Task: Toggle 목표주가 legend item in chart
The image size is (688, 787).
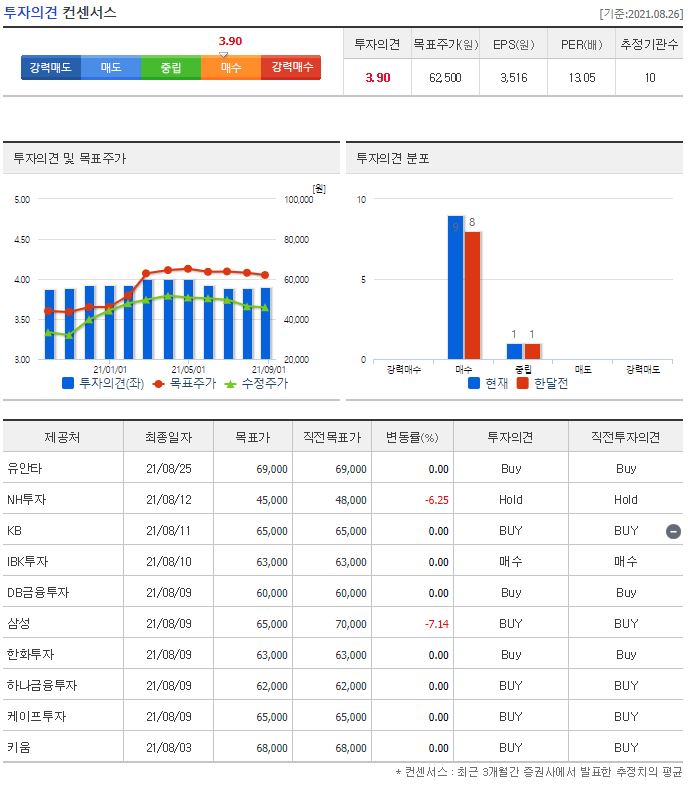Action: pyautogui.click(x=184, y=383)
